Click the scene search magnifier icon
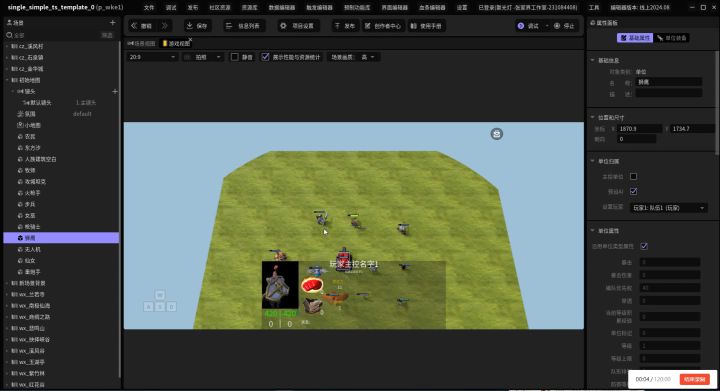The width and height of the screenshot is (720, 391). 9,35
